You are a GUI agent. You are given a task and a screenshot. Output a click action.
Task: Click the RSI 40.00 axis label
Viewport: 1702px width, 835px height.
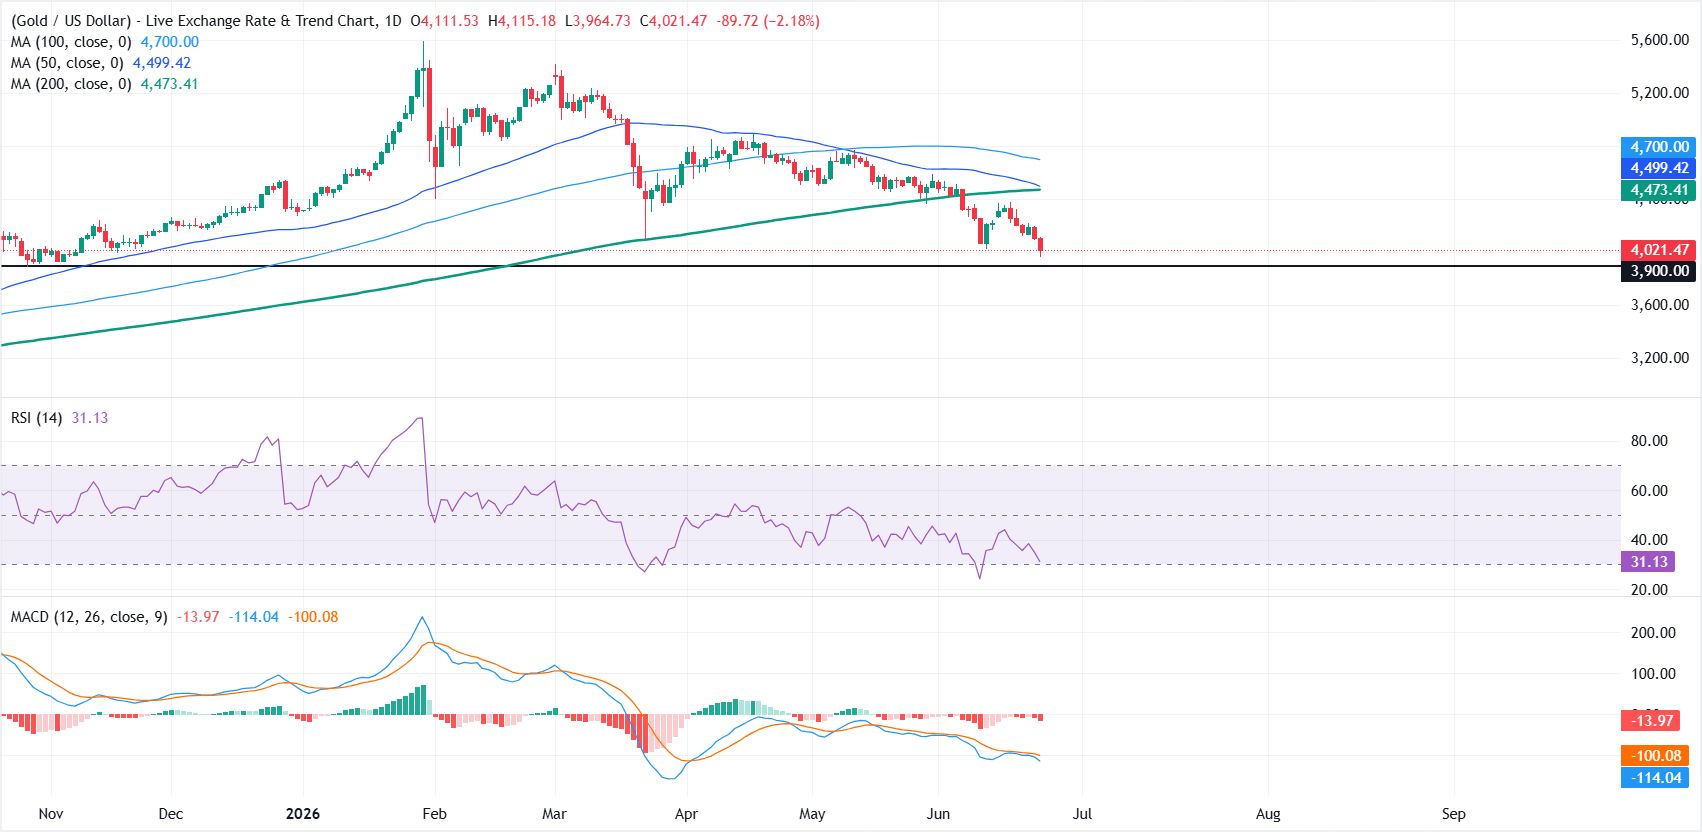click(1649, 540)
